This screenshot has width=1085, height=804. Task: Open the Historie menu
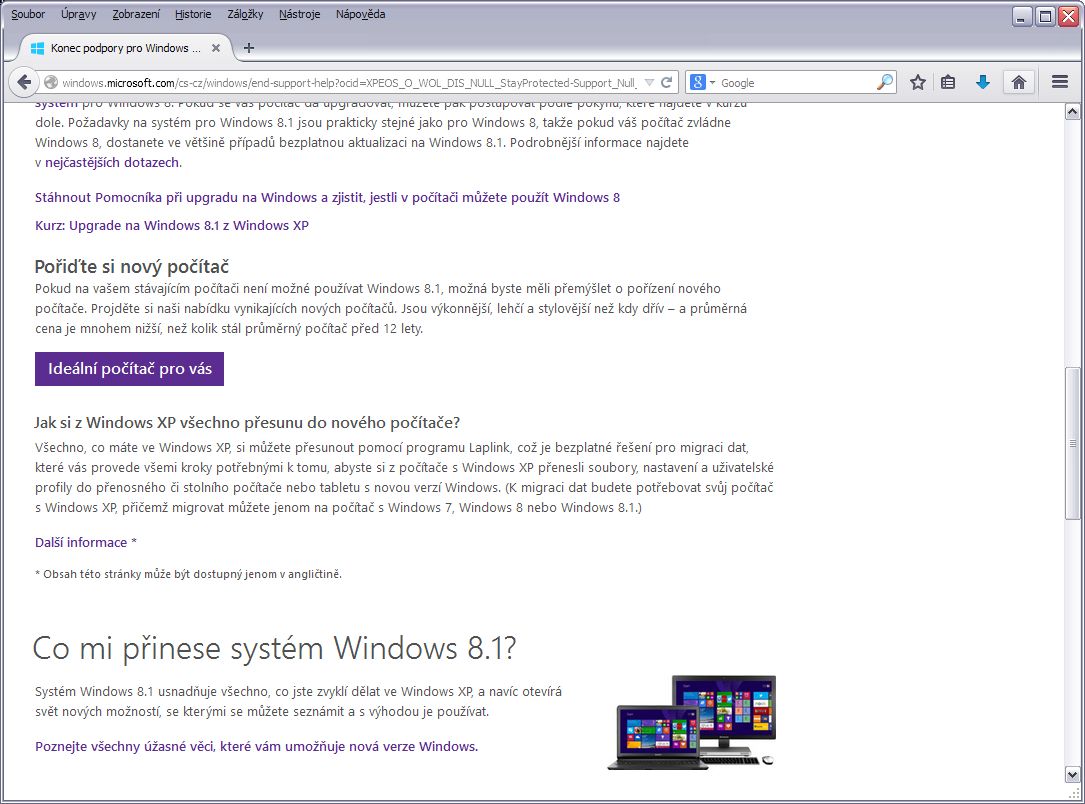(193, 14)
